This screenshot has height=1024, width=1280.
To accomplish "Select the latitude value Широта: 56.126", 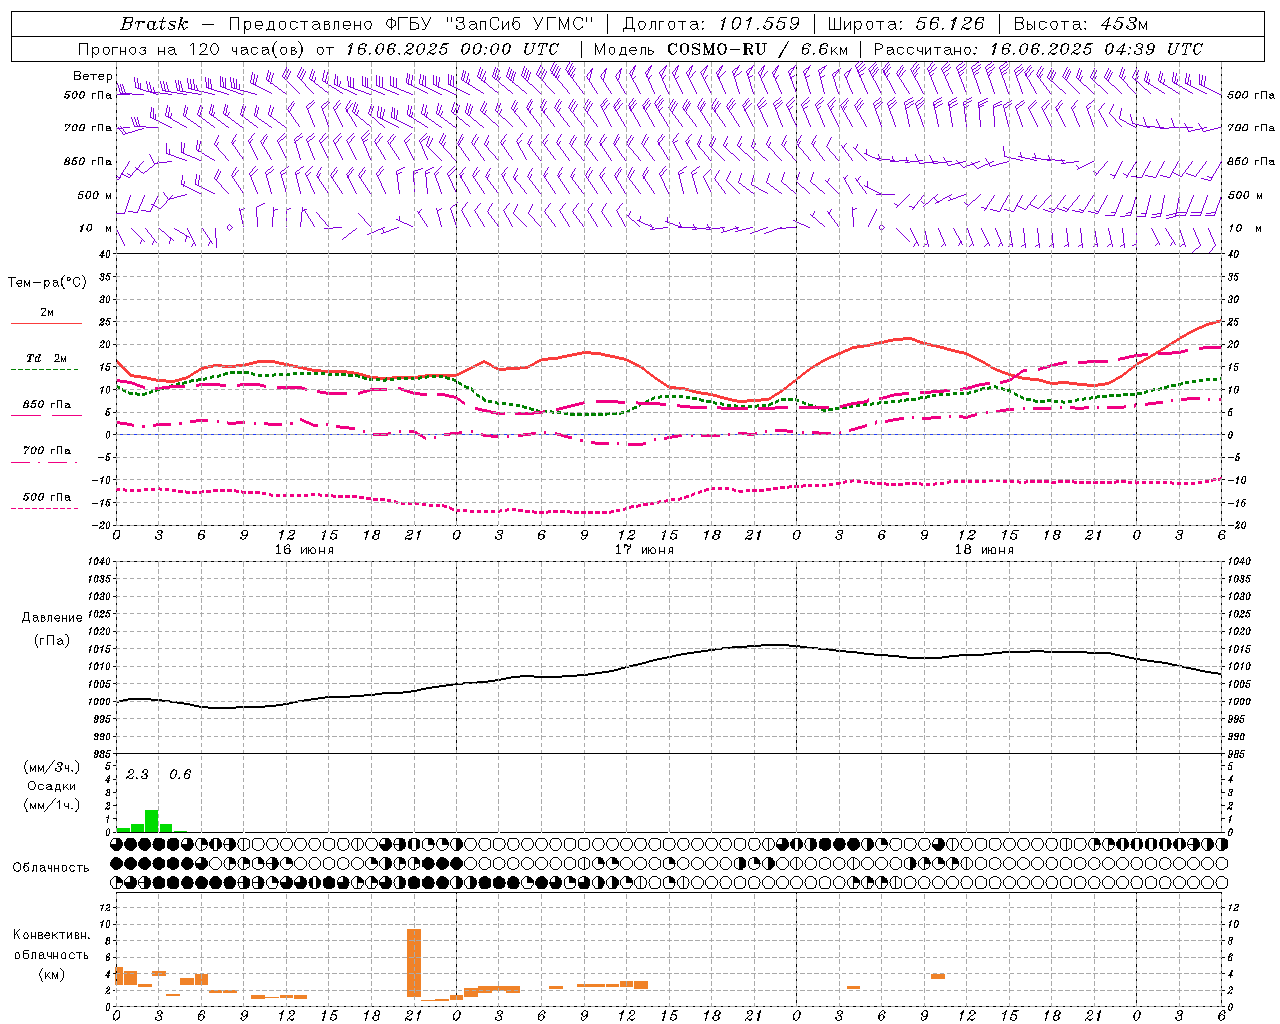I will (907, 24).
